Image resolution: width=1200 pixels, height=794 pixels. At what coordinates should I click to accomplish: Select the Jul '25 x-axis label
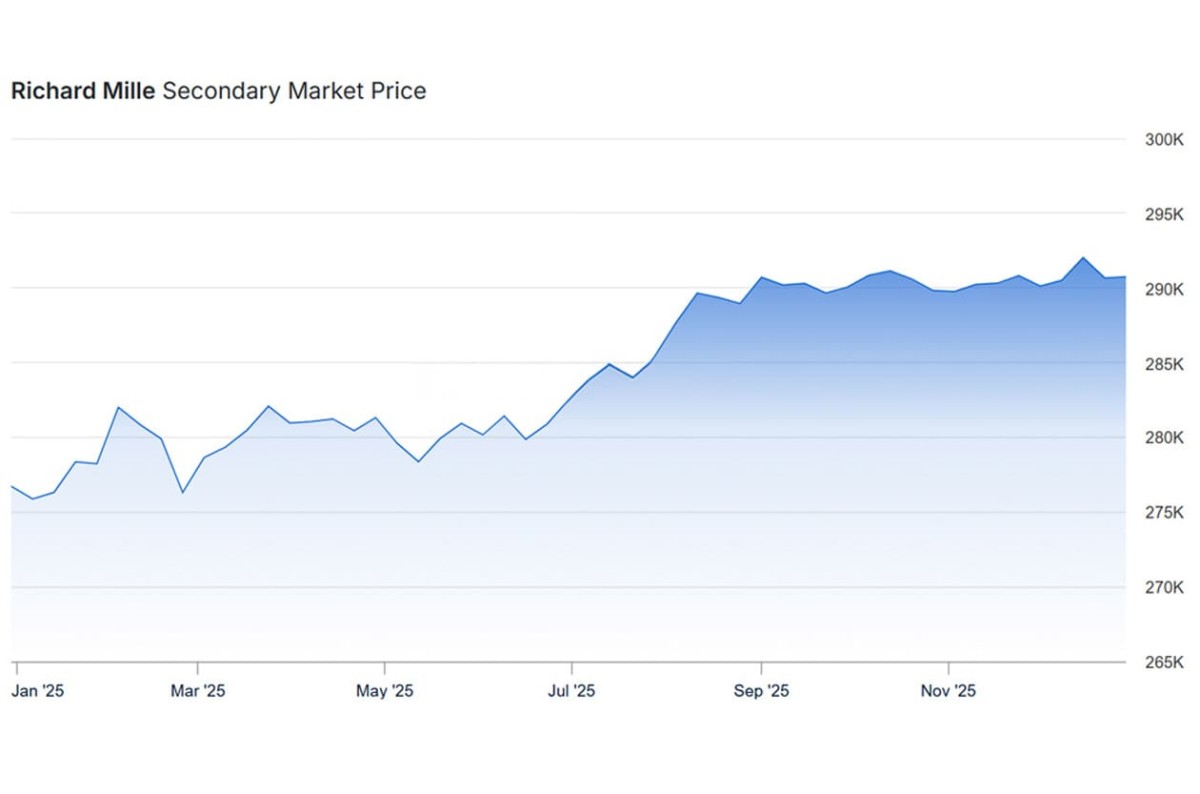pos(572,691)
